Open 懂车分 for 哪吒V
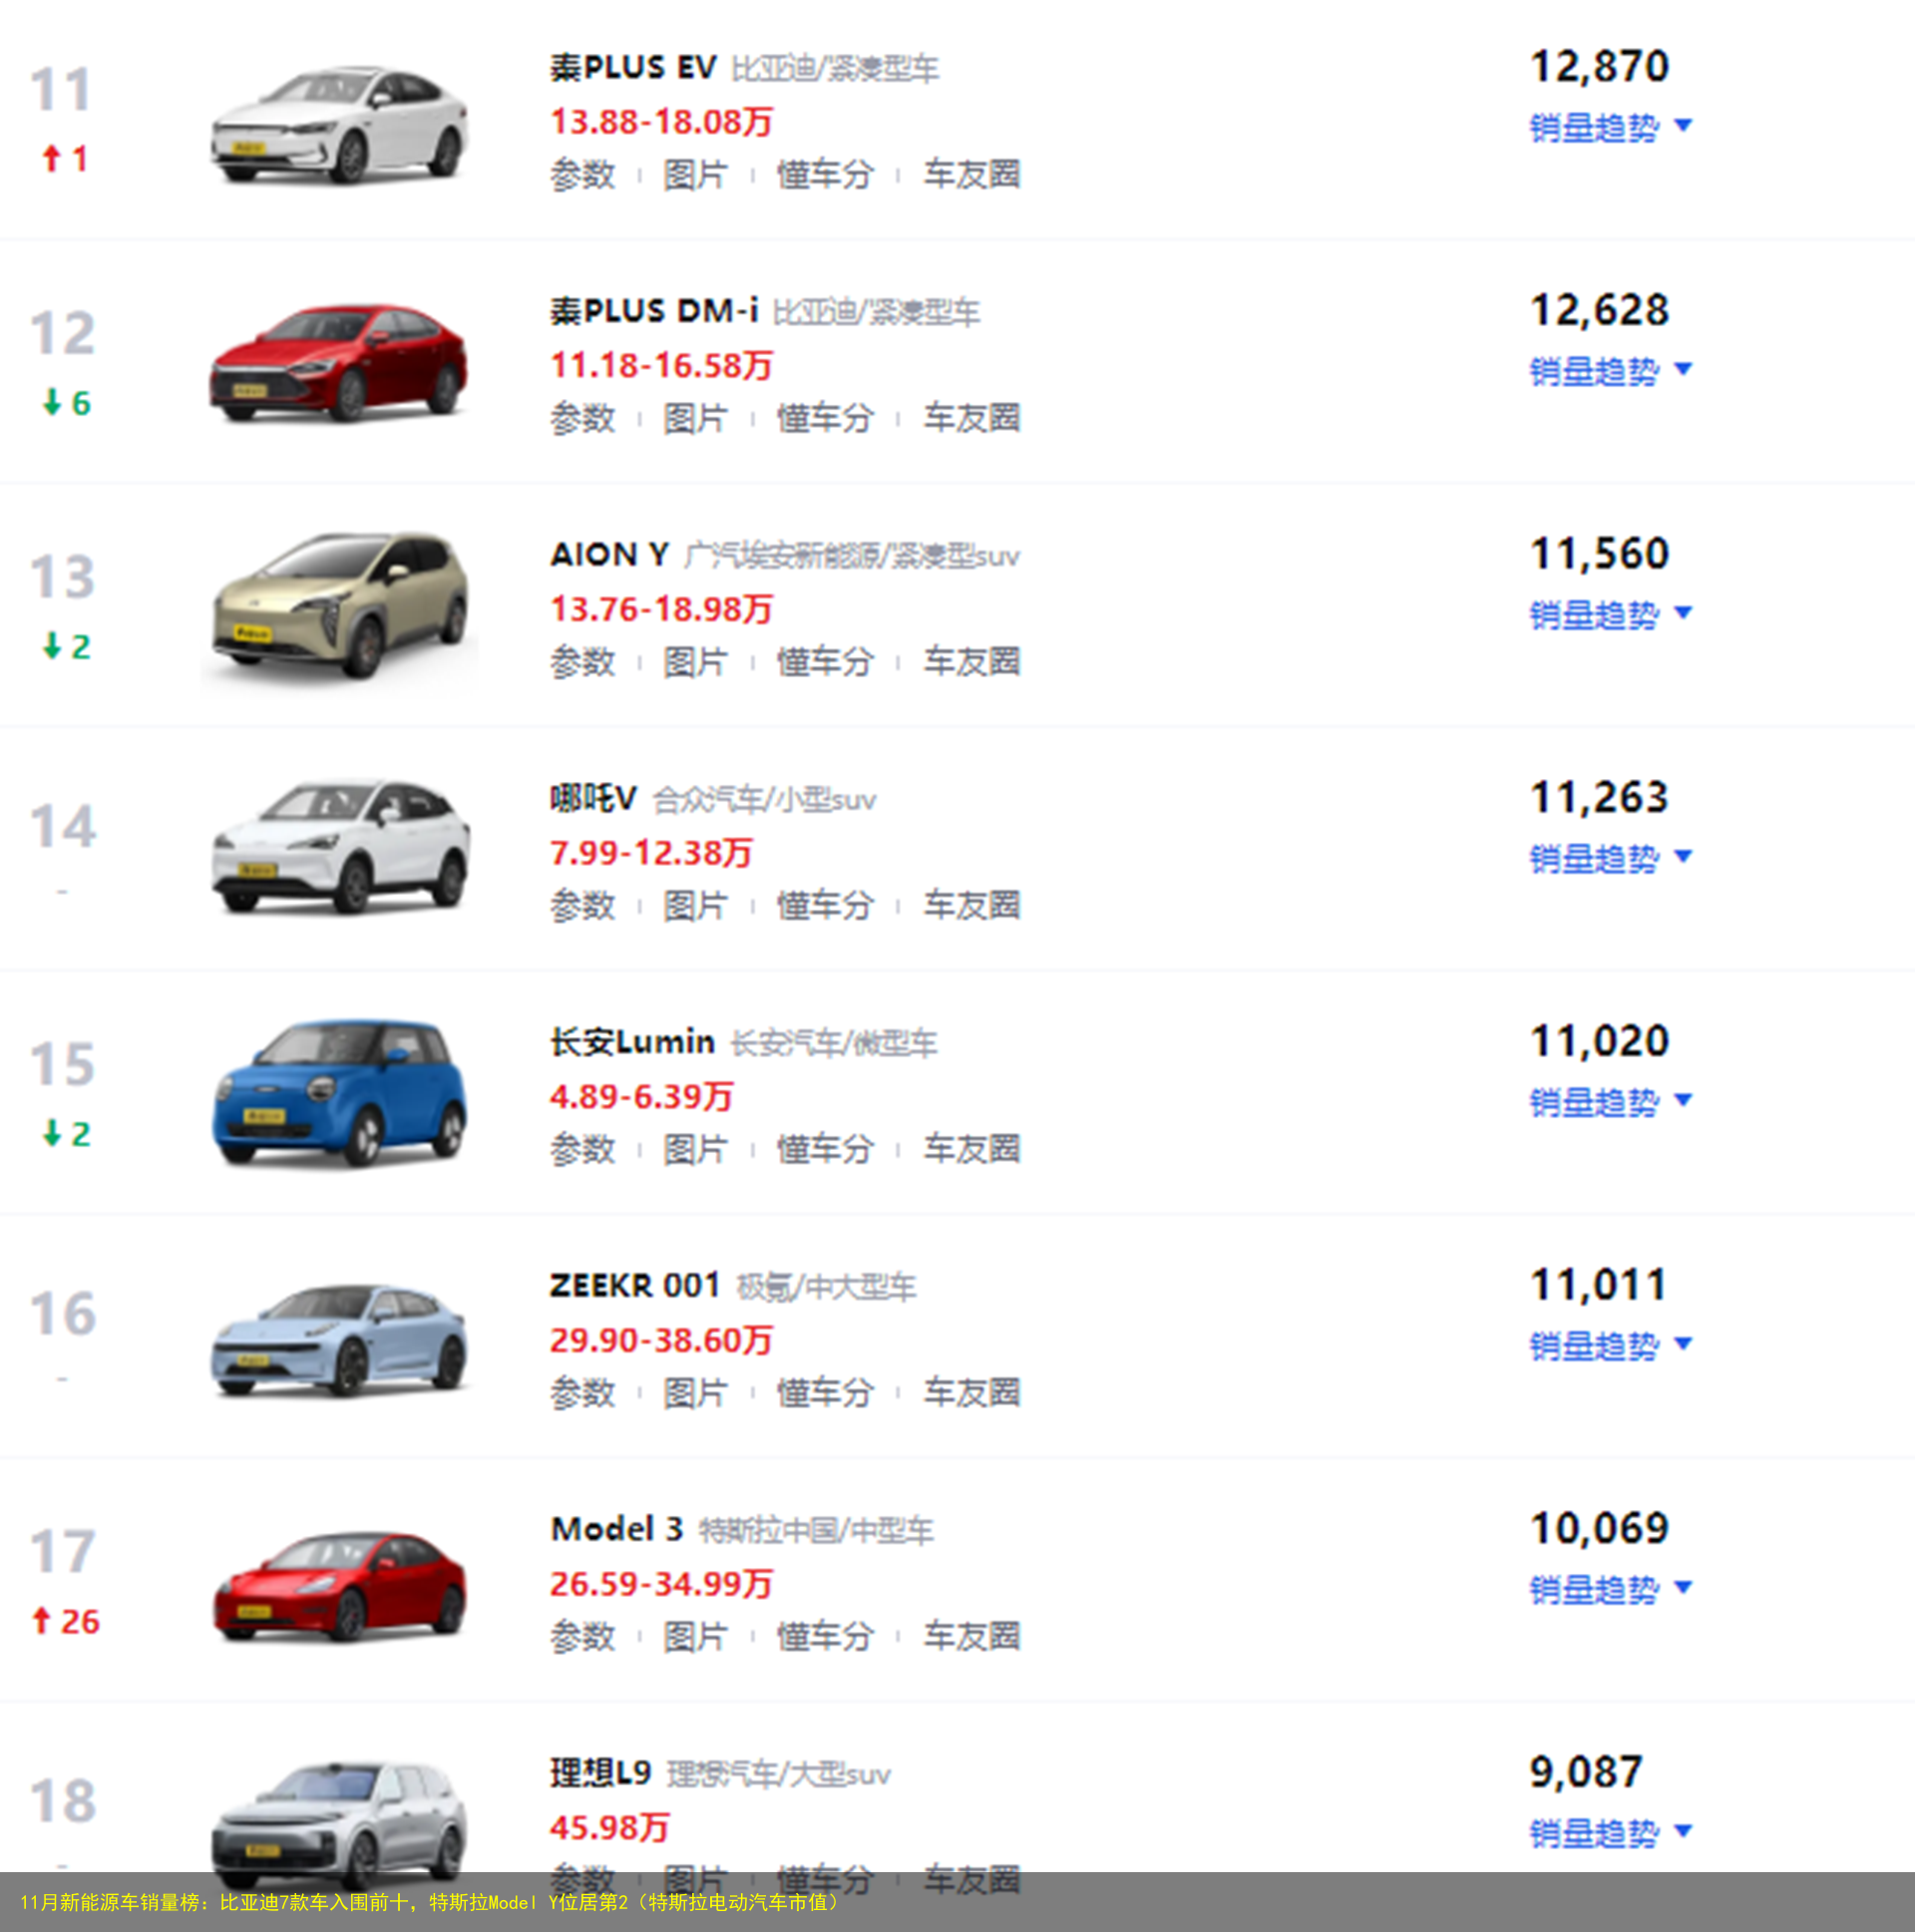This screenshot has height=1932, width=1915. pos(826,906)
